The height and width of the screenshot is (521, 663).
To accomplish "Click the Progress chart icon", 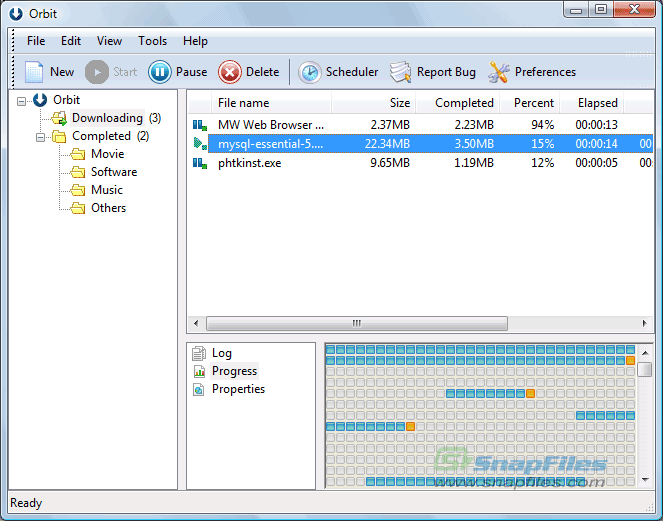I will point(199,371).
